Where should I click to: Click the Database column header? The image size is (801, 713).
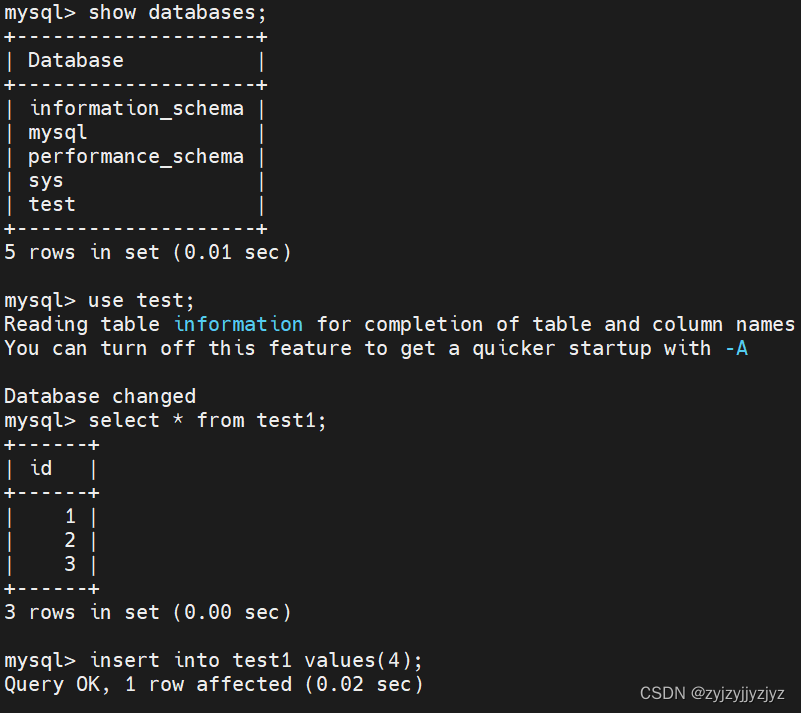coord(76,60)
